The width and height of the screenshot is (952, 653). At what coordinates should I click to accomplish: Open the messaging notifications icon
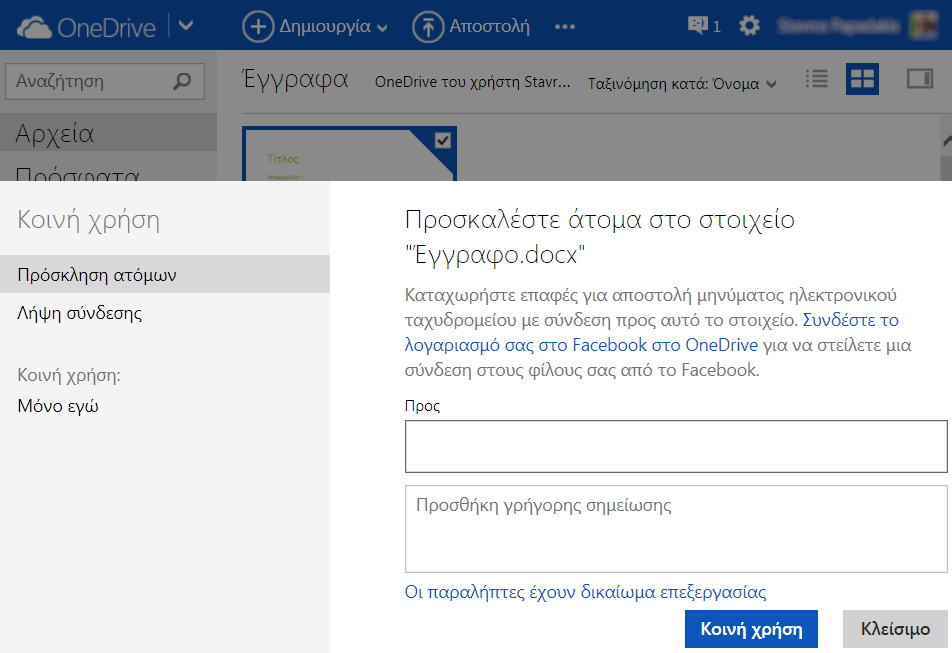click(698, 25)
